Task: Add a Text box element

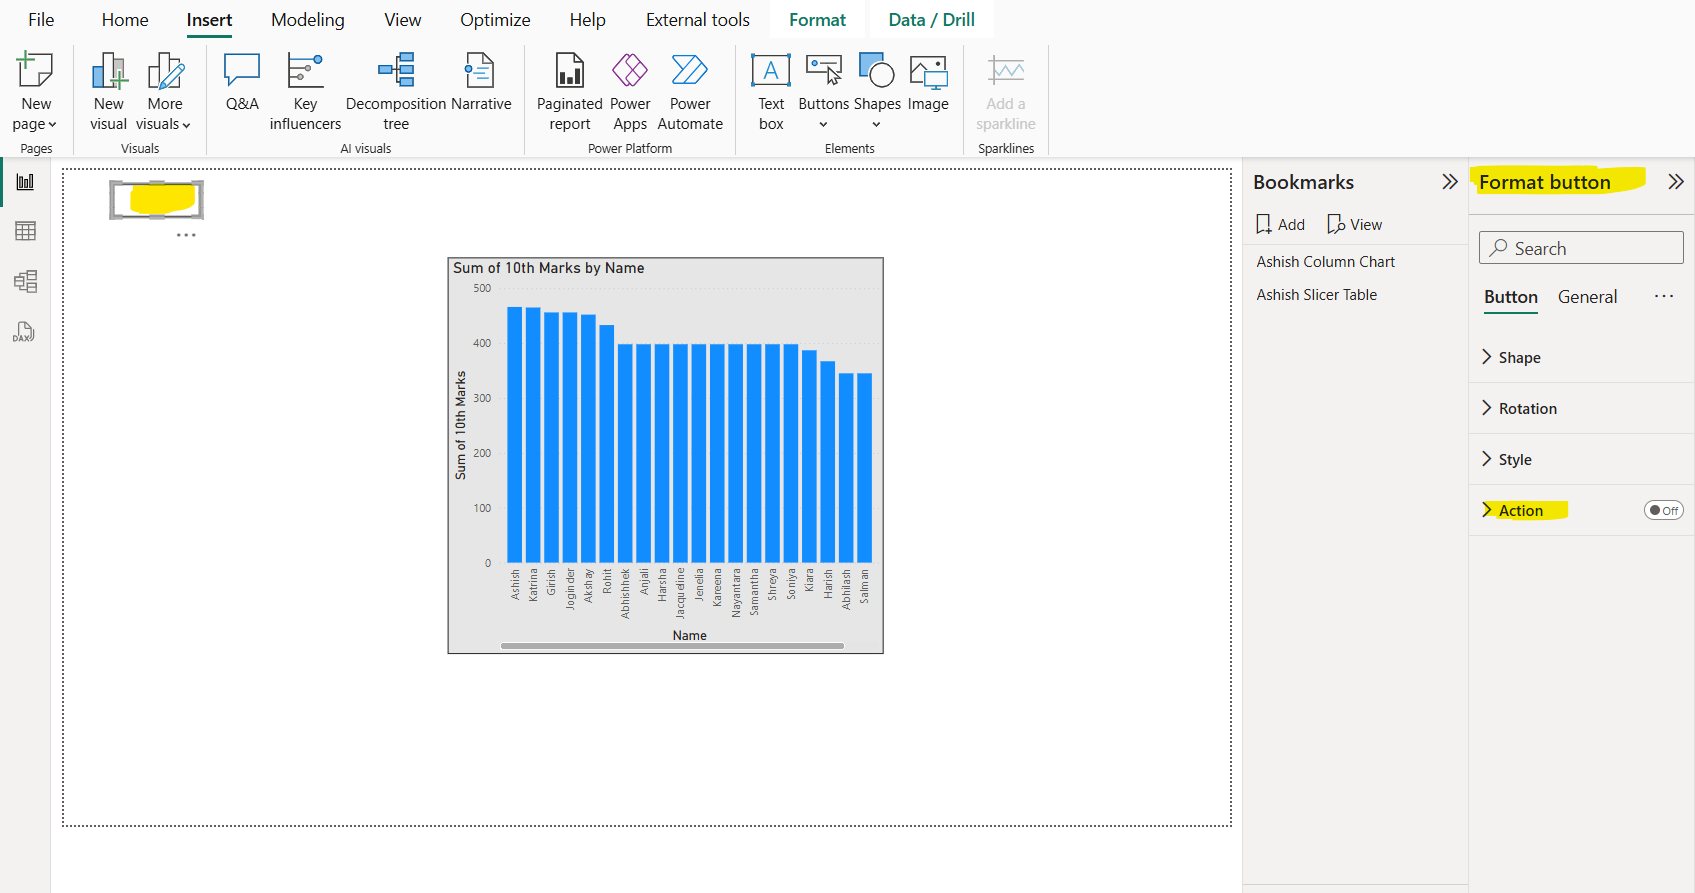Action: (770, 92)
